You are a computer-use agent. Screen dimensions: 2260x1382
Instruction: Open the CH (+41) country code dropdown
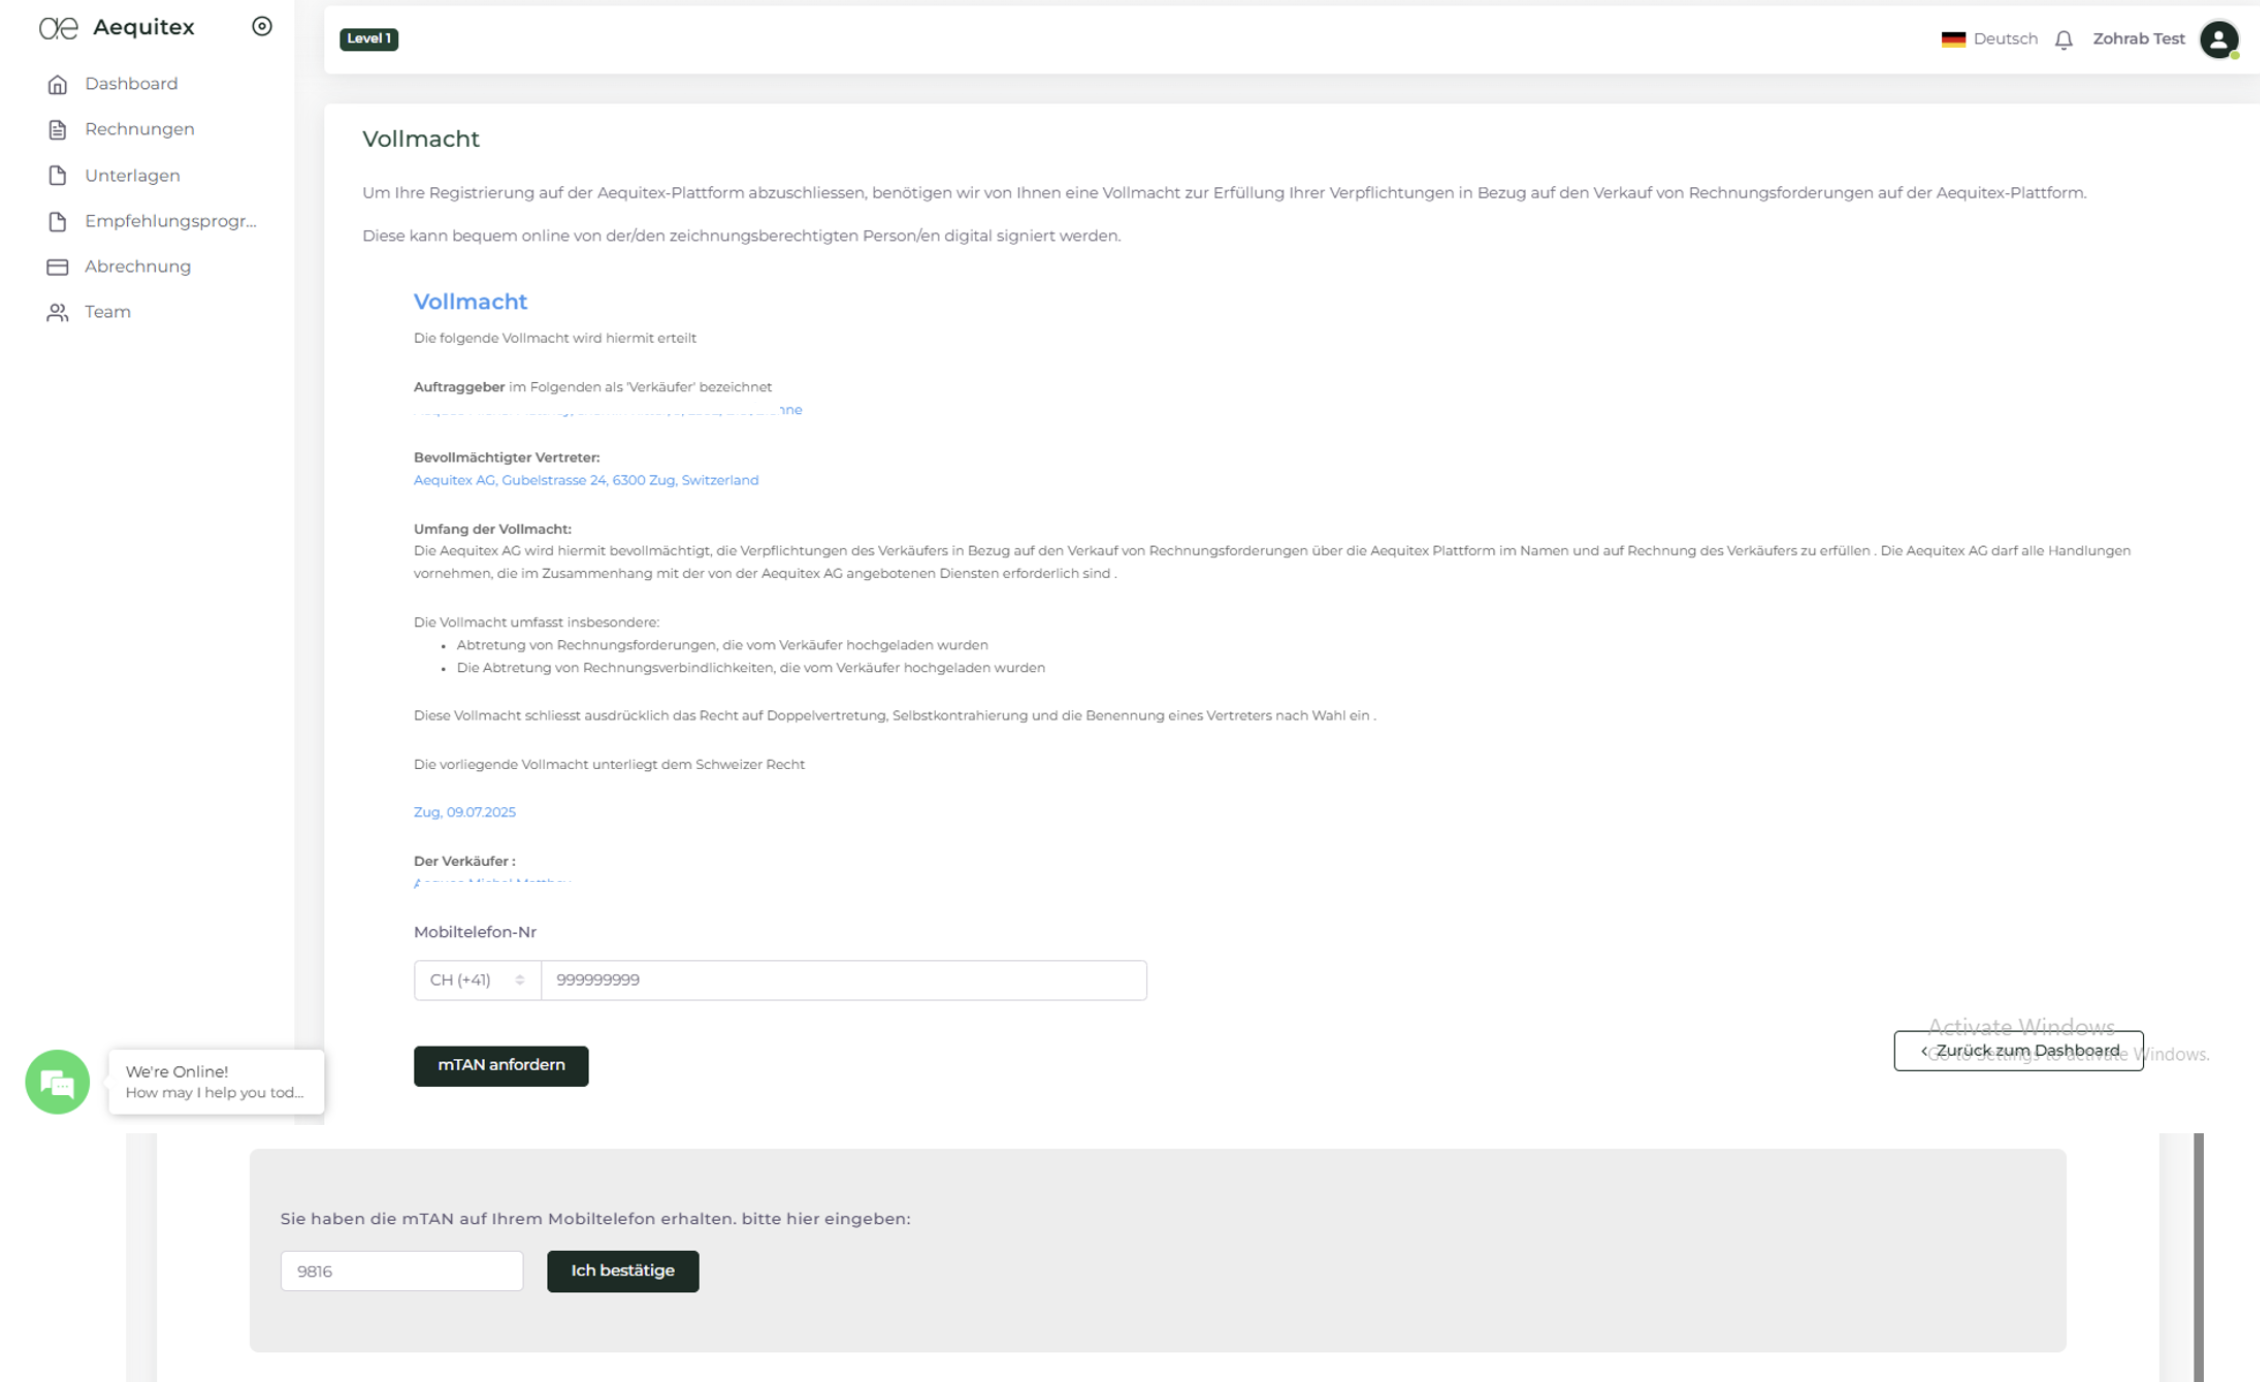[477, 980]
